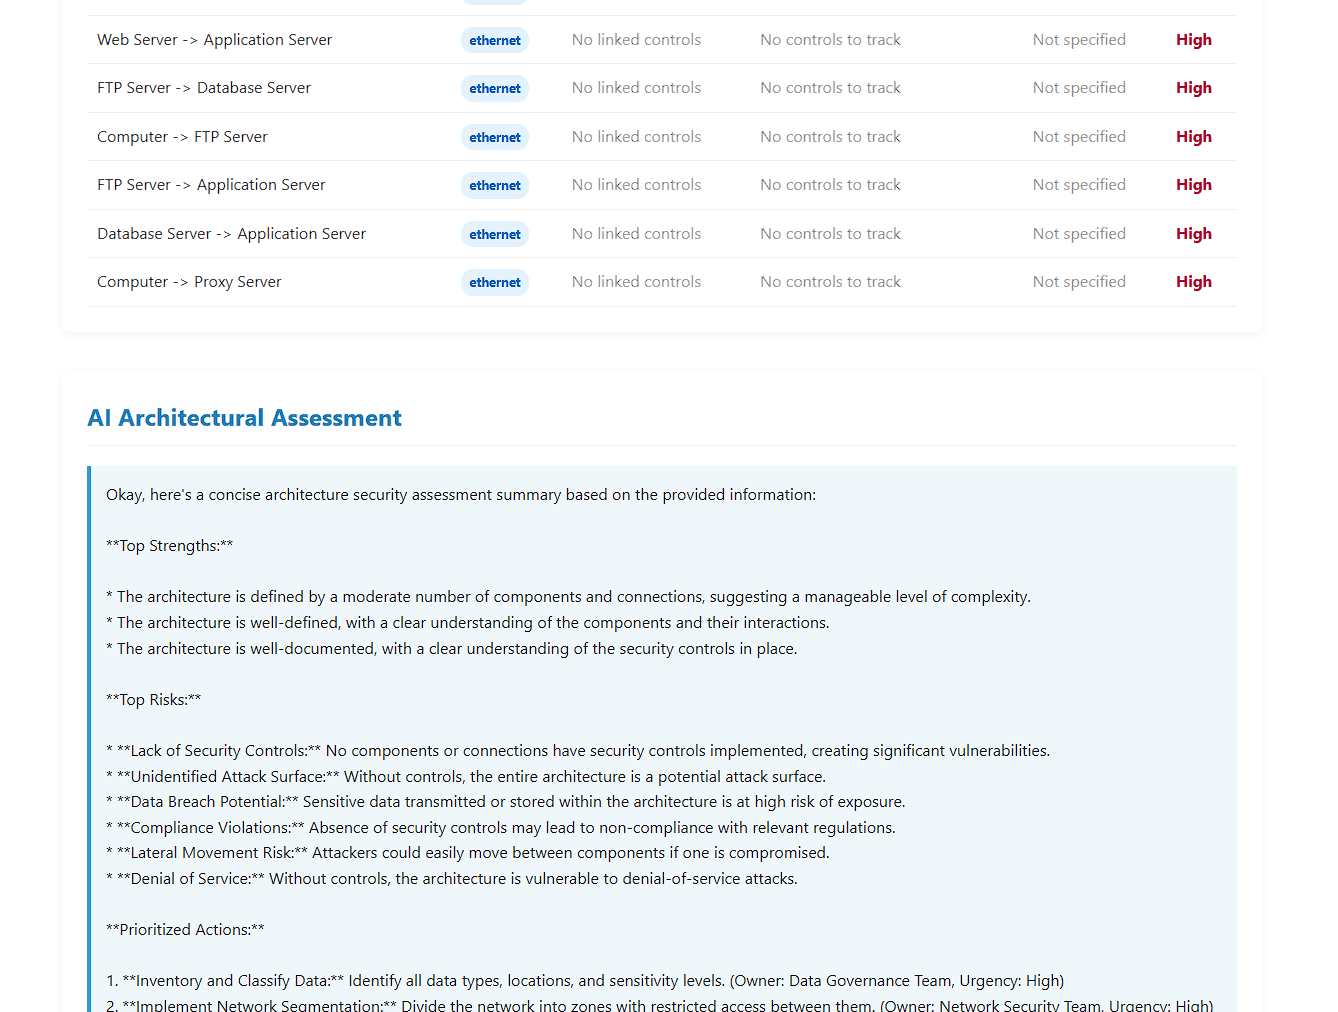The image size is (1338, 1012).
Task: Click 'Not specified' on Database Server -> Application Server row
Action: pos(1079,233)
